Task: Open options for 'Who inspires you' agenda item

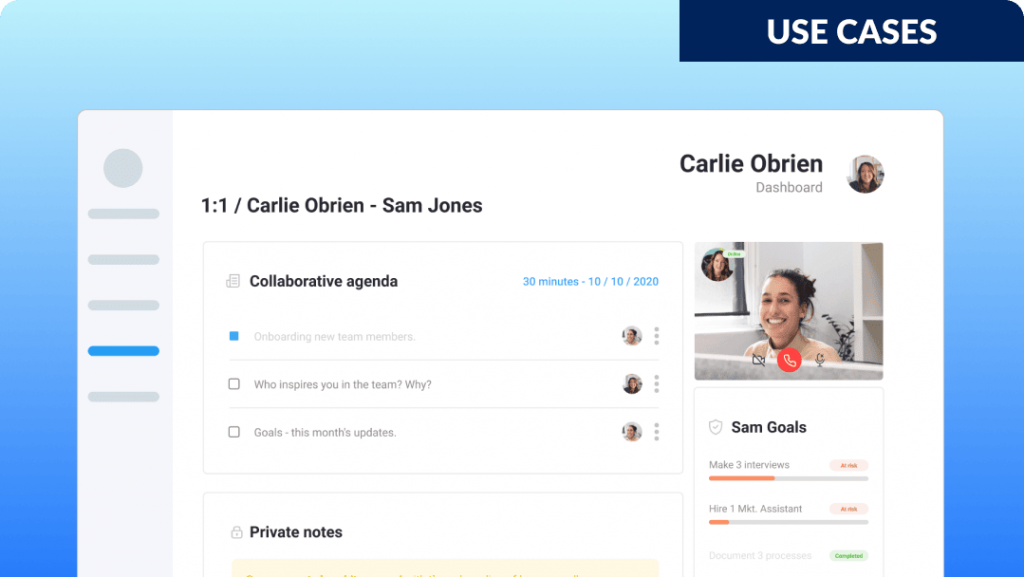Action: tap(657, 384)
